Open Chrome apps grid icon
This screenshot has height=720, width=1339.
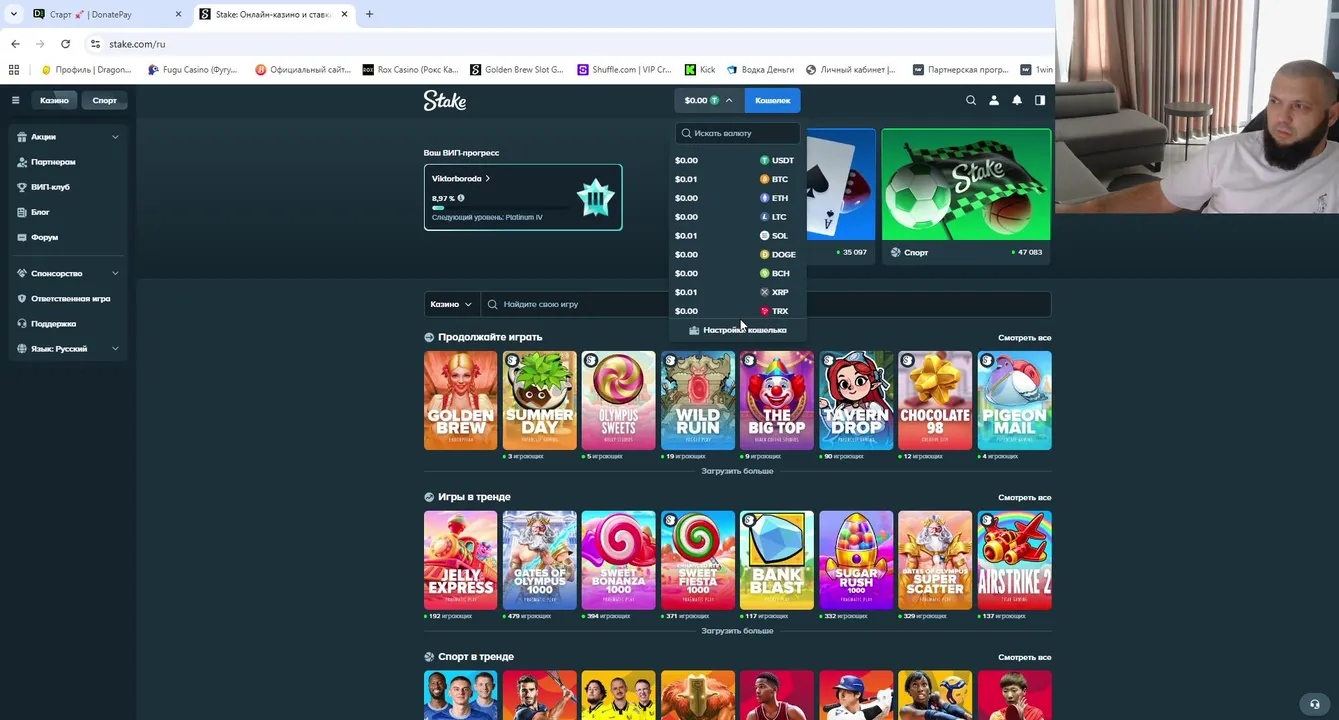click(x=13, y=70)
